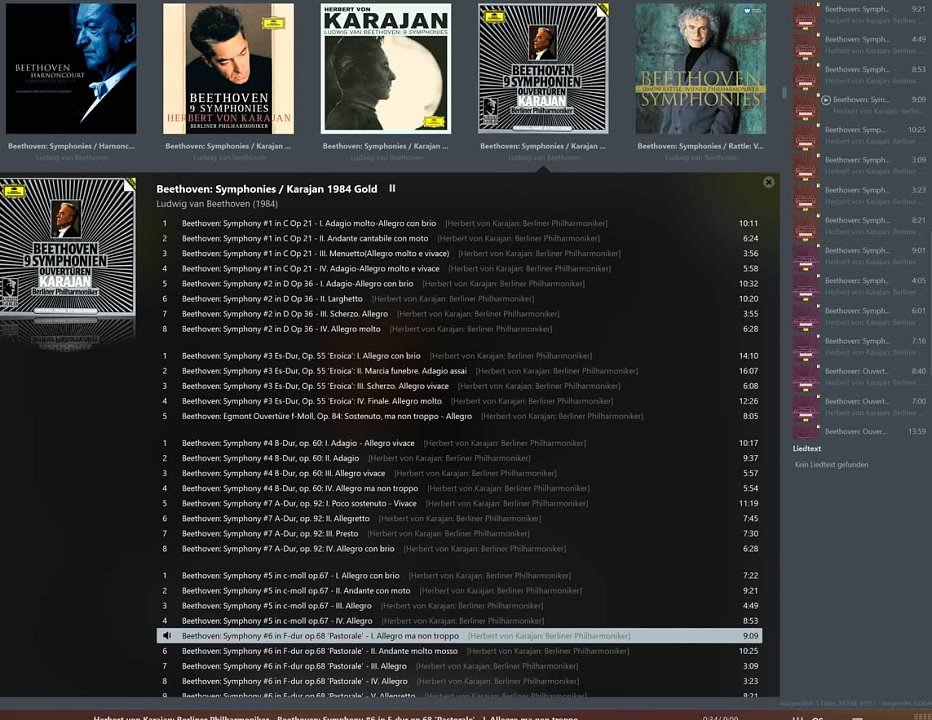Click 'Ludwig van Beethoven (1984)' subtitle
932x720 pixels.
coord(217,204)
